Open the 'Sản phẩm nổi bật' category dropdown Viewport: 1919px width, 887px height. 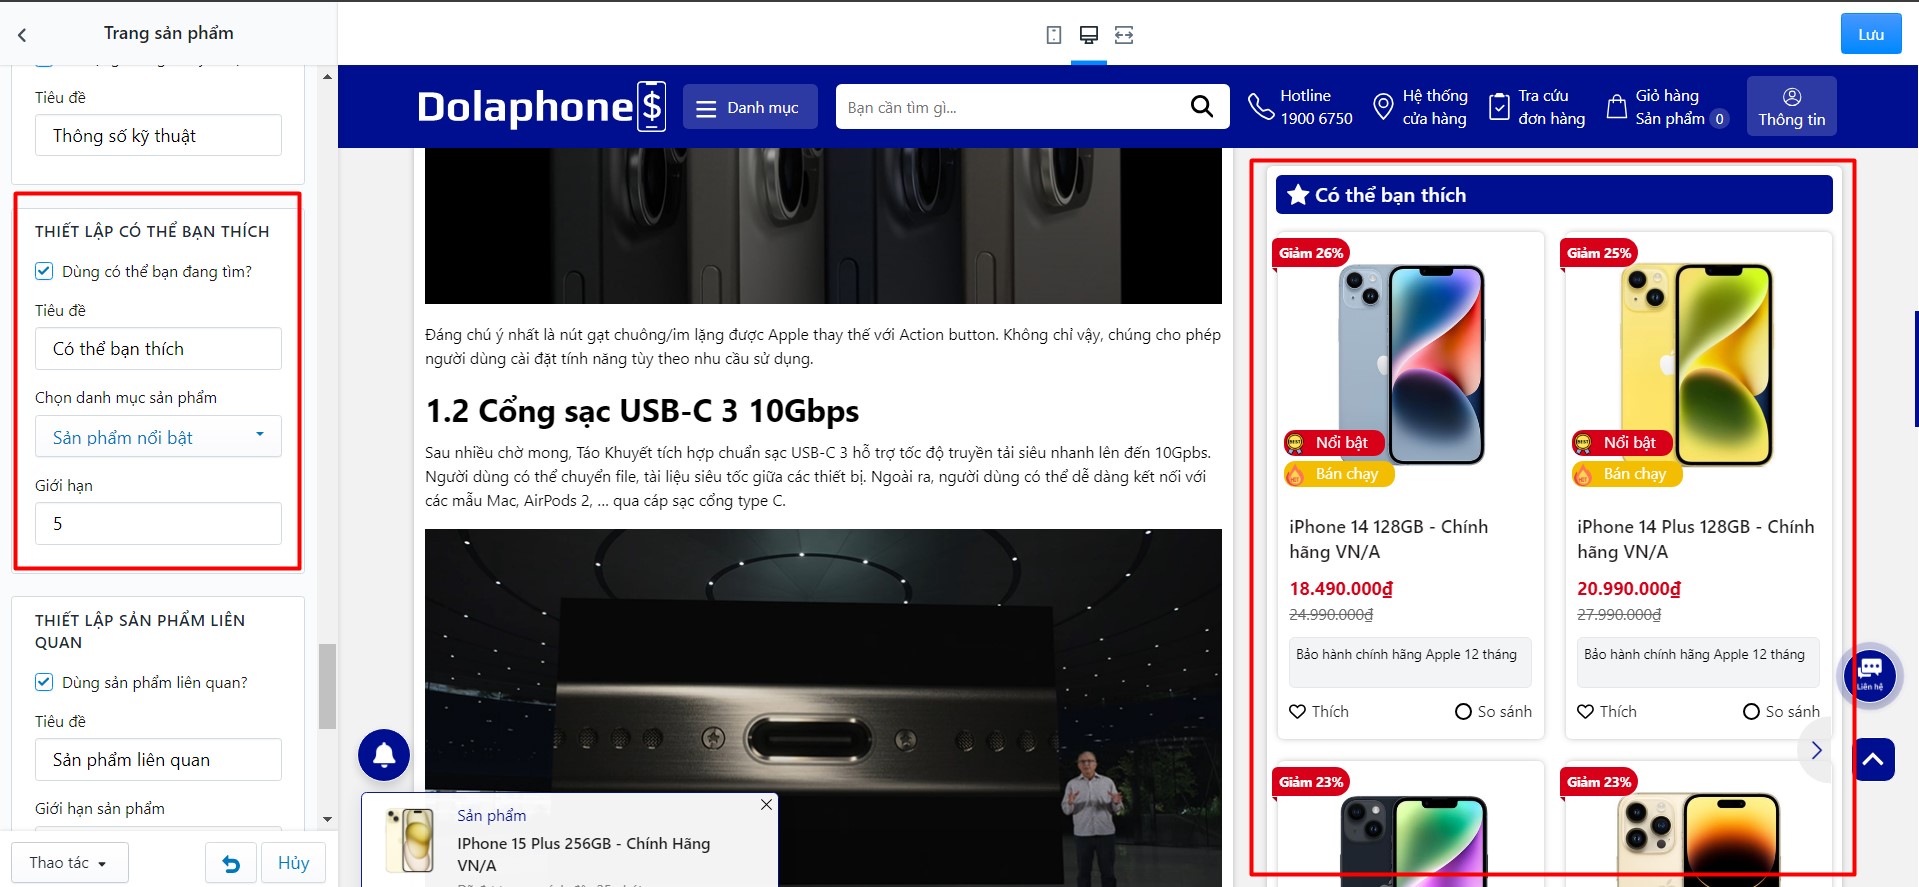coord(158,437)
